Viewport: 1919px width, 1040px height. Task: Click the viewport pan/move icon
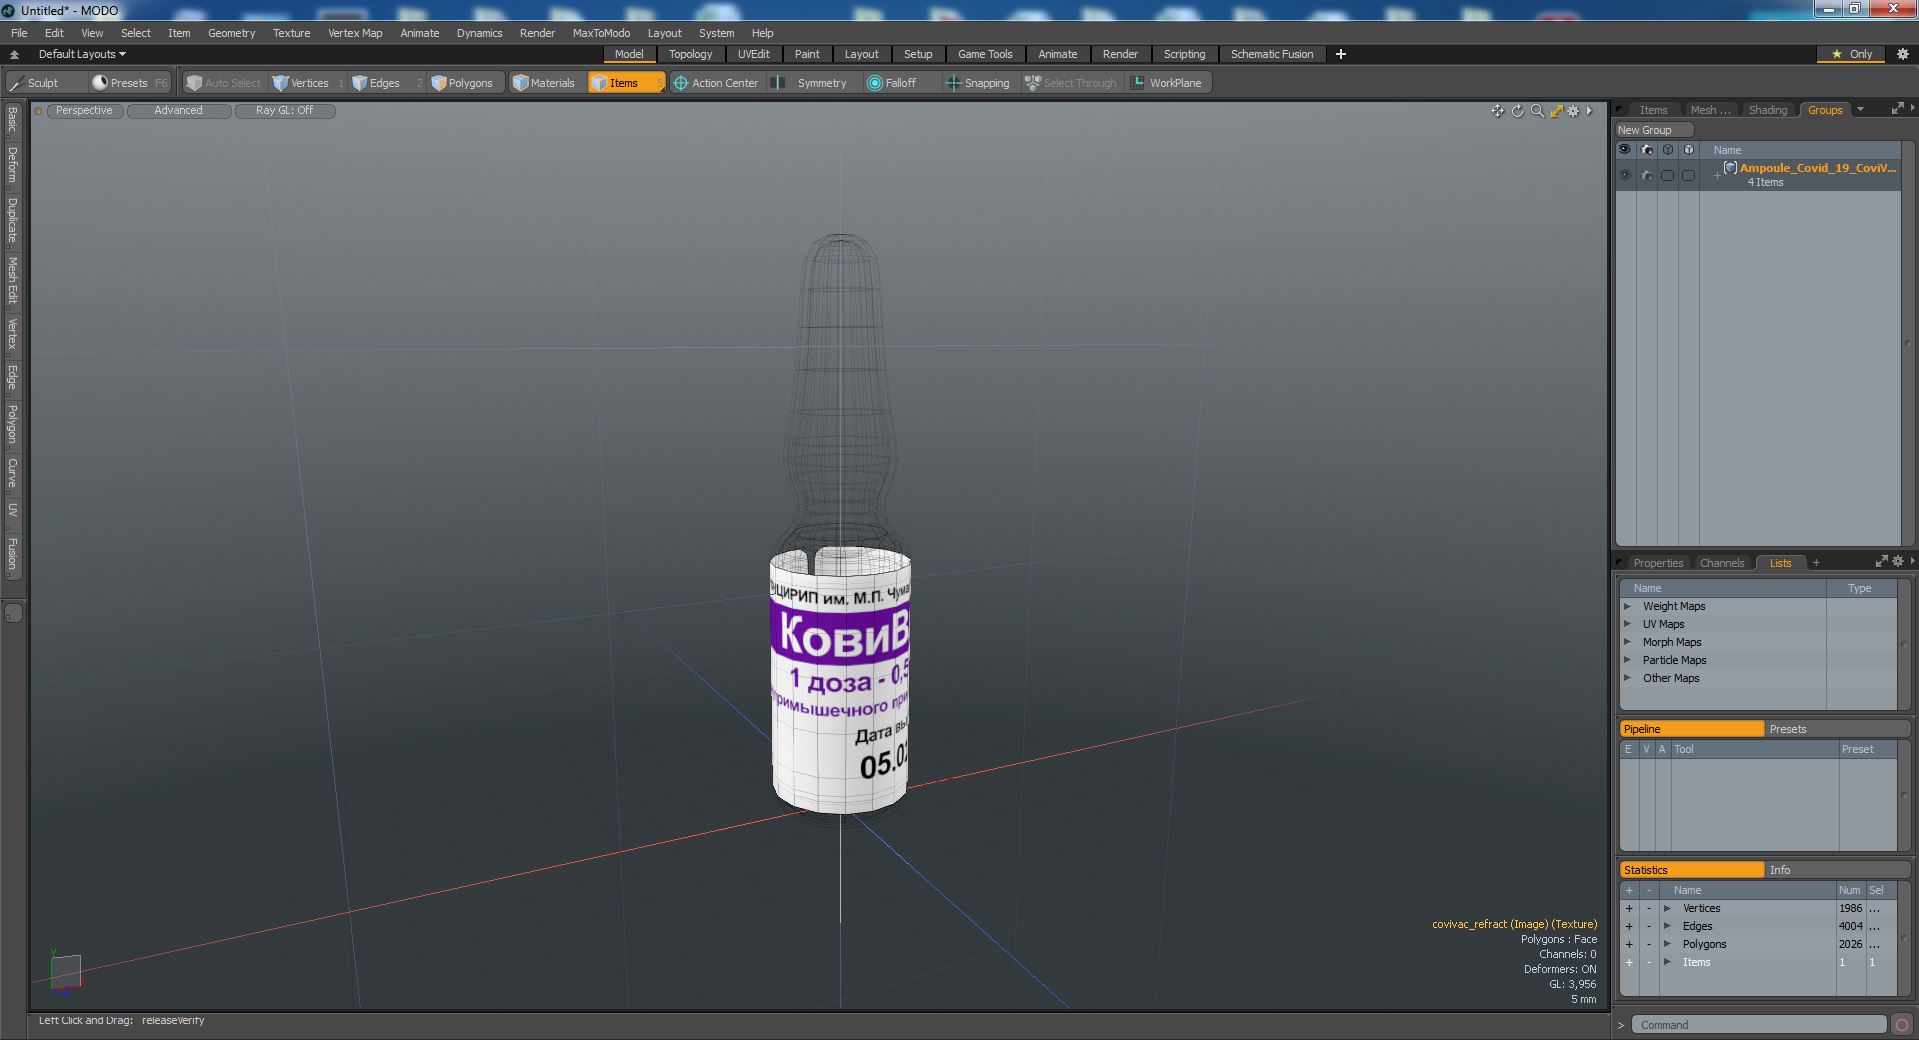[x=1497, y=111]
